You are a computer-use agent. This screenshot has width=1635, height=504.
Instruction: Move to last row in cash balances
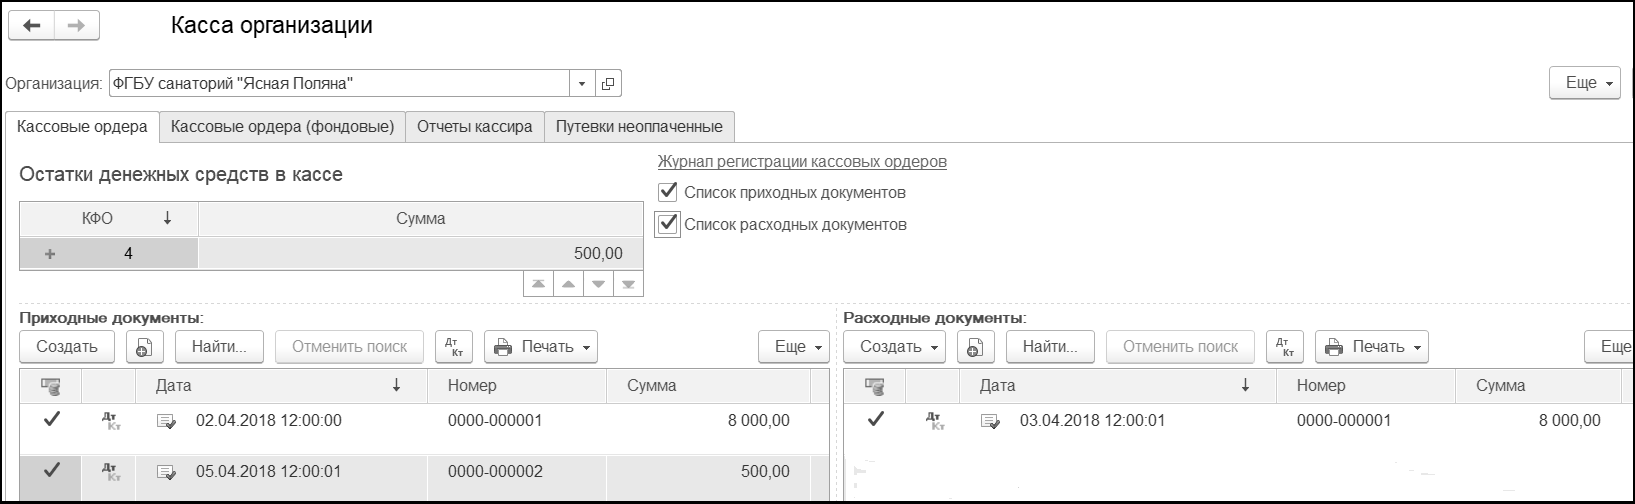628,284
